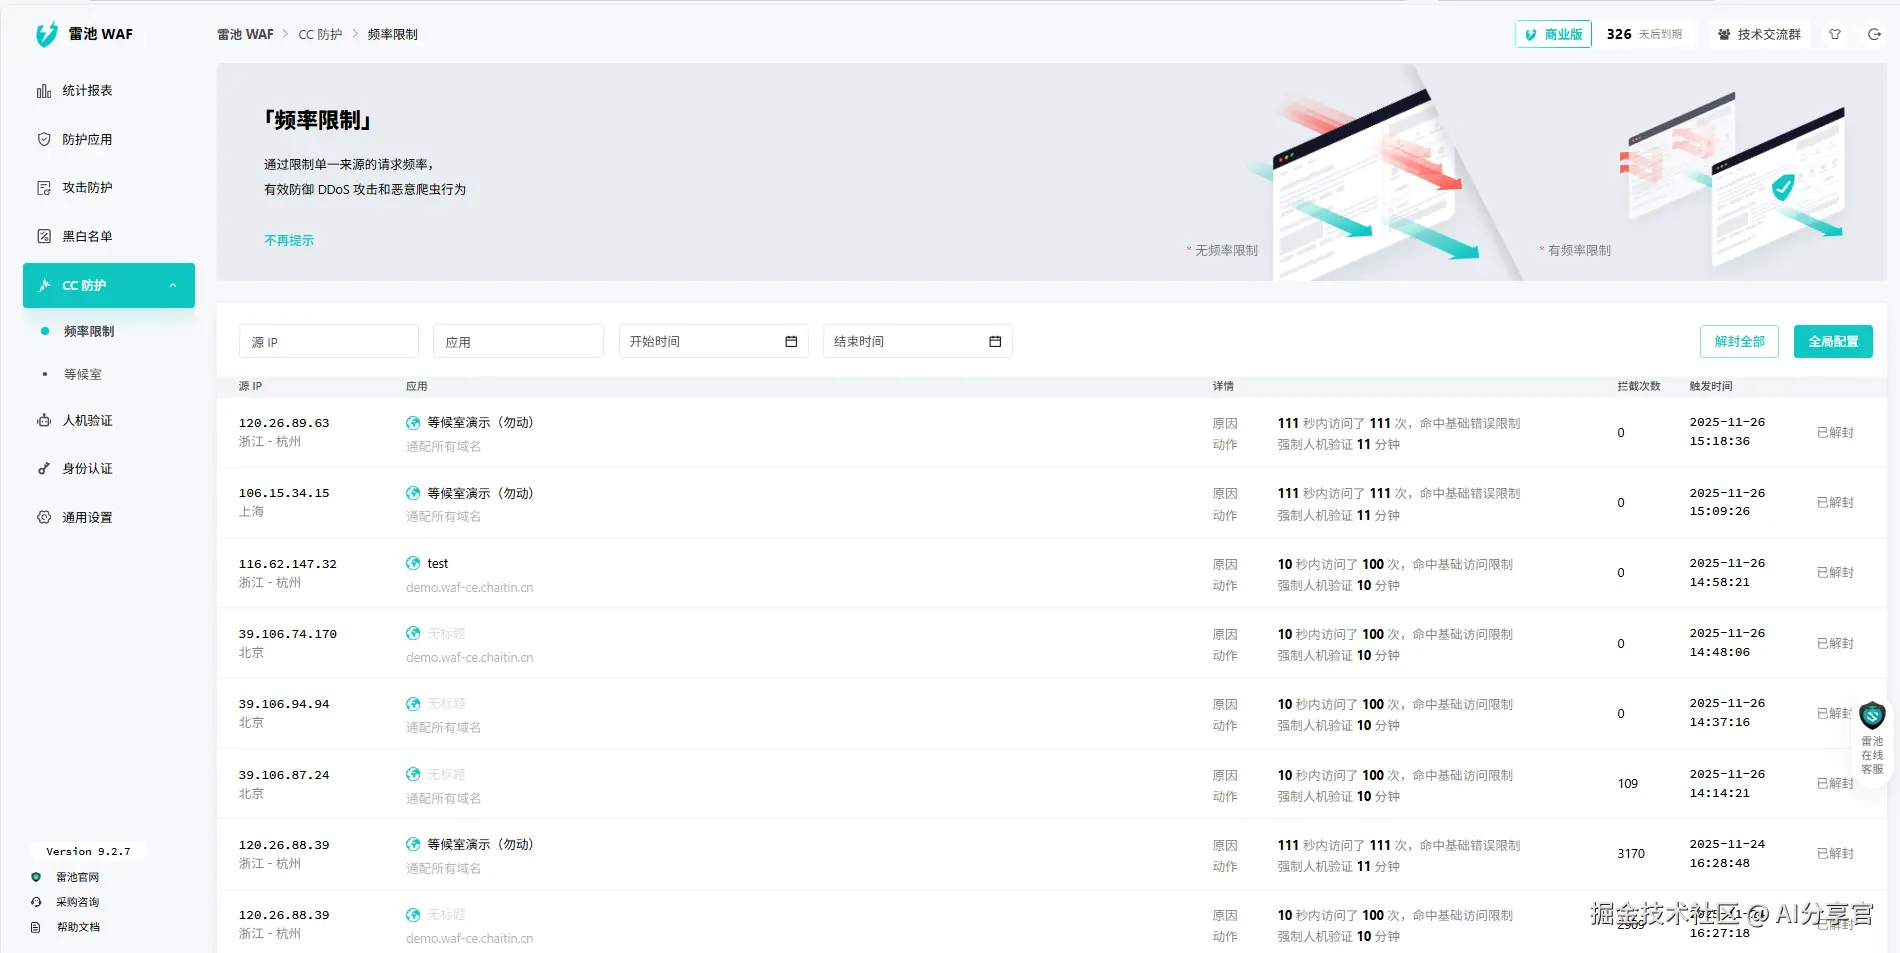The width and height of the screenshot is (1900, 953).
Task: Click the 解封全部 button
Action: 1739,342
